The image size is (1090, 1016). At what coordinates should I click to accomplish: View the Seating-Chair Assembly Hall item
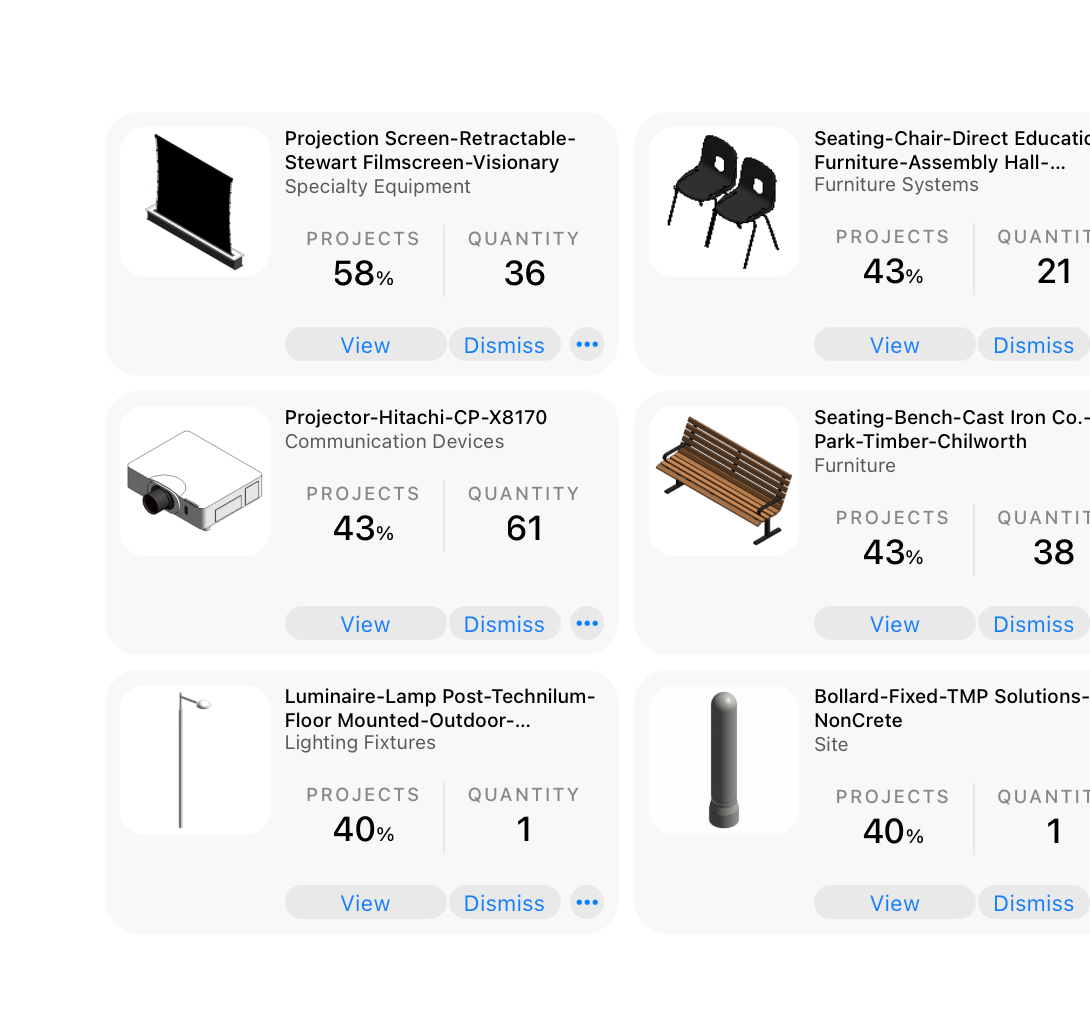(x=895, y=344)
